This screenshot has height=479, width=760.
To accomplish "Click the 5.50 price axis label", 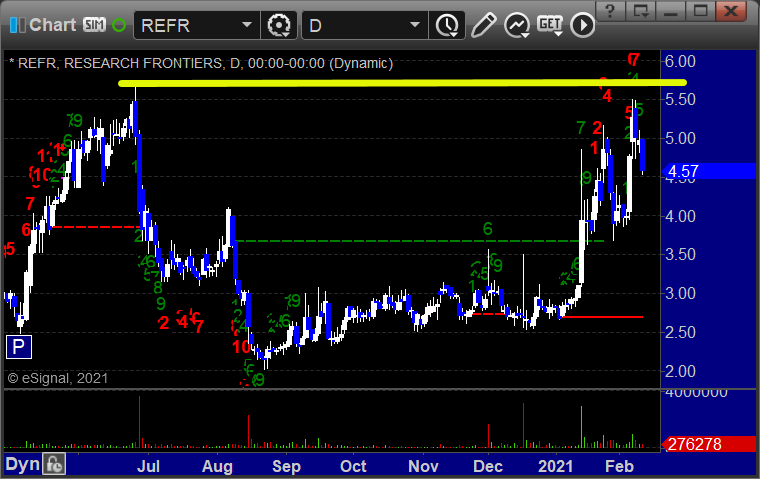I will pos(680,99).
